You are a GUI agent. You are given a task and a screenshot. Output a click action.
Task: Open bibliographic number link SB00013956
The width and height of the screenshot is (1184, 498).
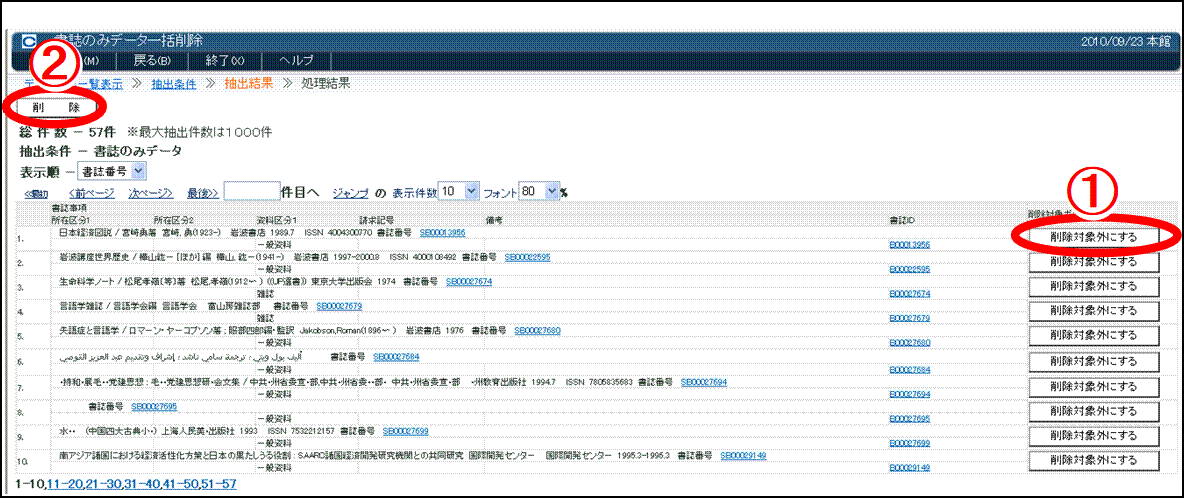click(442, 232)
